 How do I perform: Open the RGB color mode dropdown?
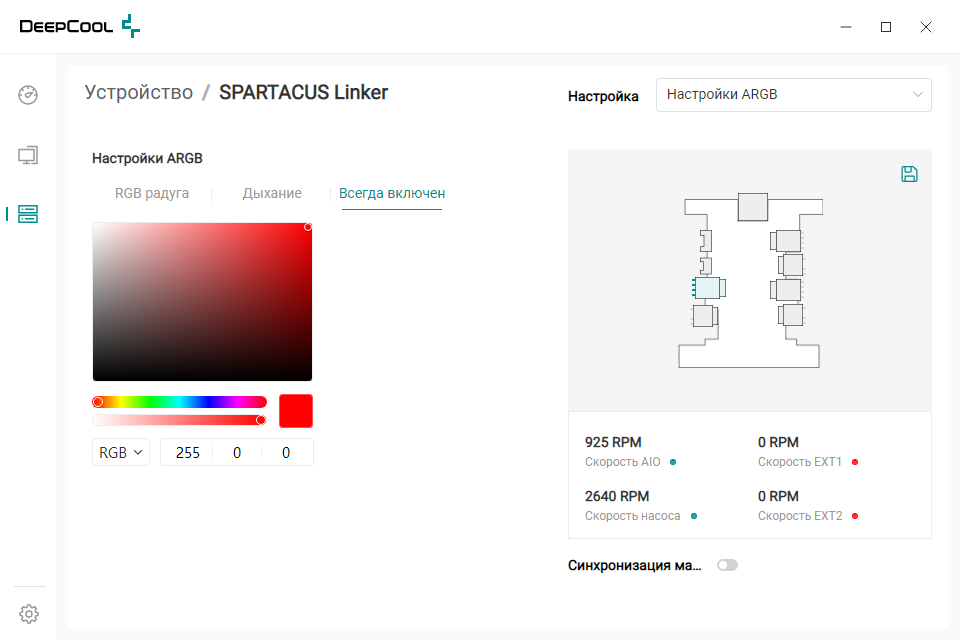point(121,453)
